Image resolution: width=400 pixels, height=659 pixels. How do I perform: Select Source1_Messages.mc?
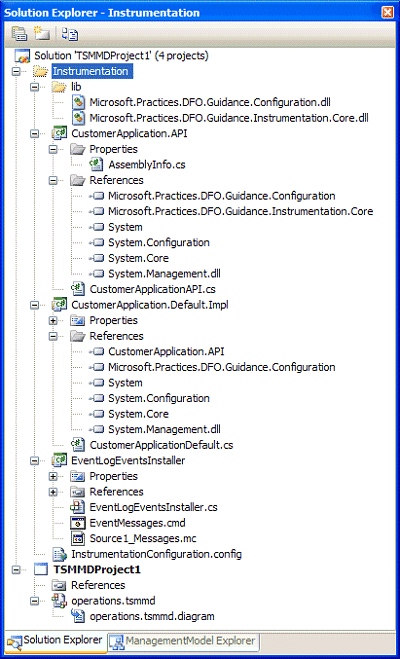[143, 538]
